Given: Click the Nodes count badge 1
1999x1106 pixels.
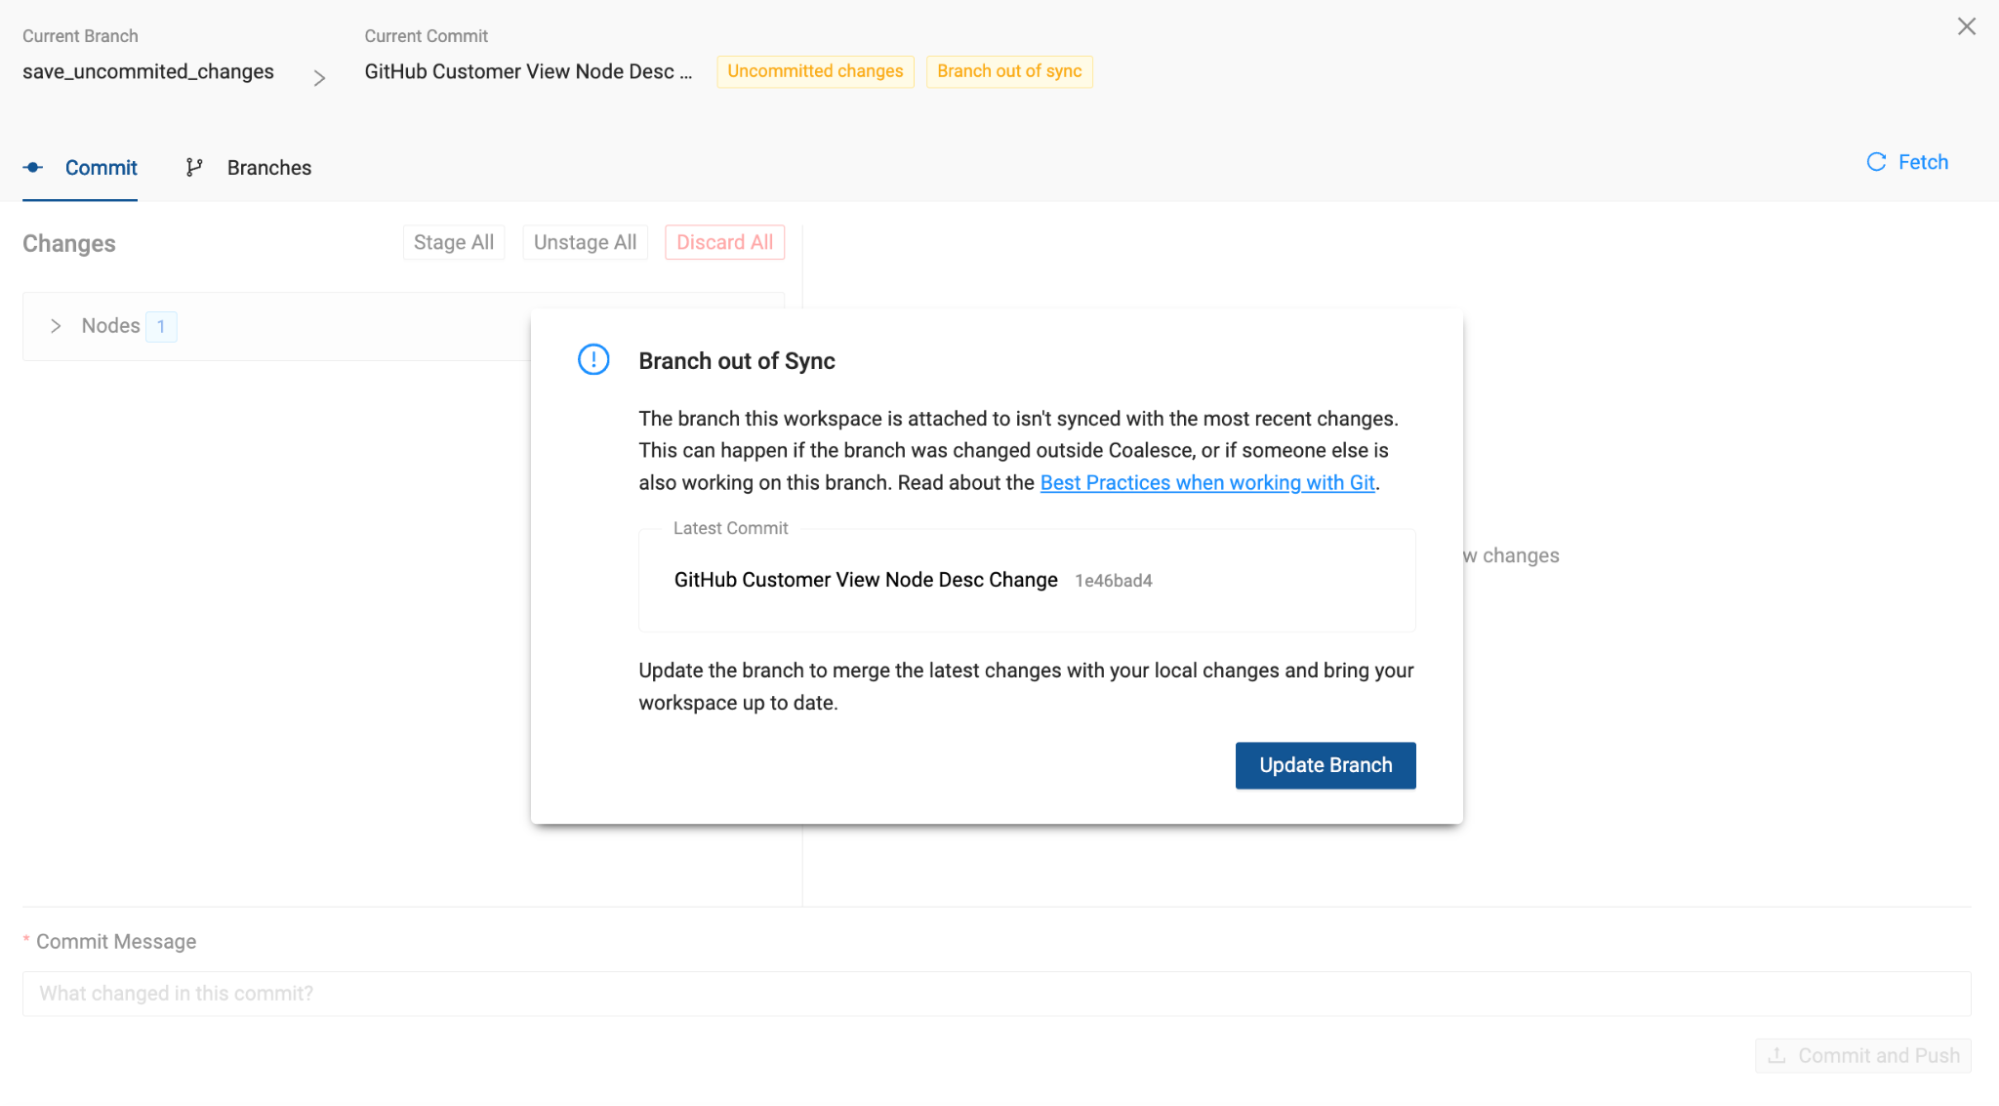Looking at the screenshot, I should pyautogui.click(x=161, y=327).
